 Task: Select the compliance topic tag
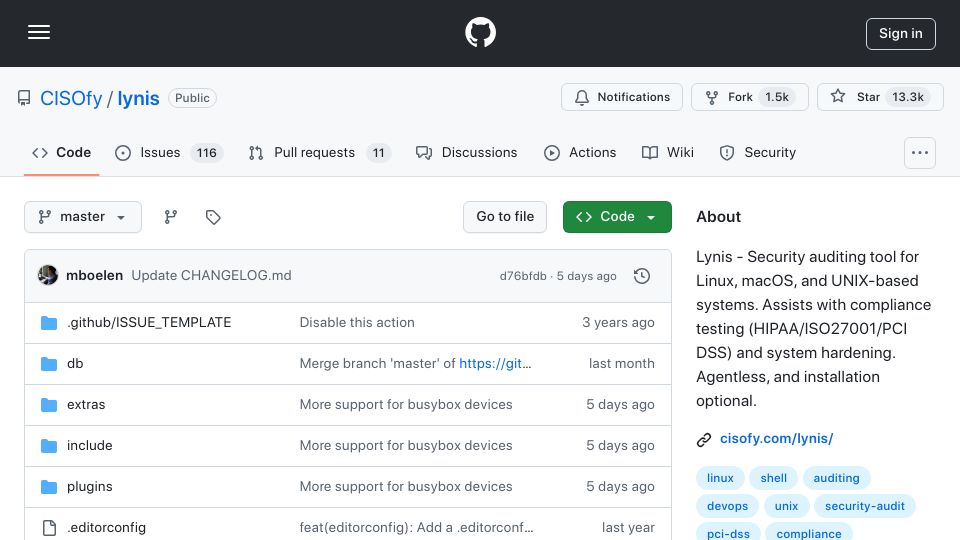pyautogui.click(x=809, y=533)
